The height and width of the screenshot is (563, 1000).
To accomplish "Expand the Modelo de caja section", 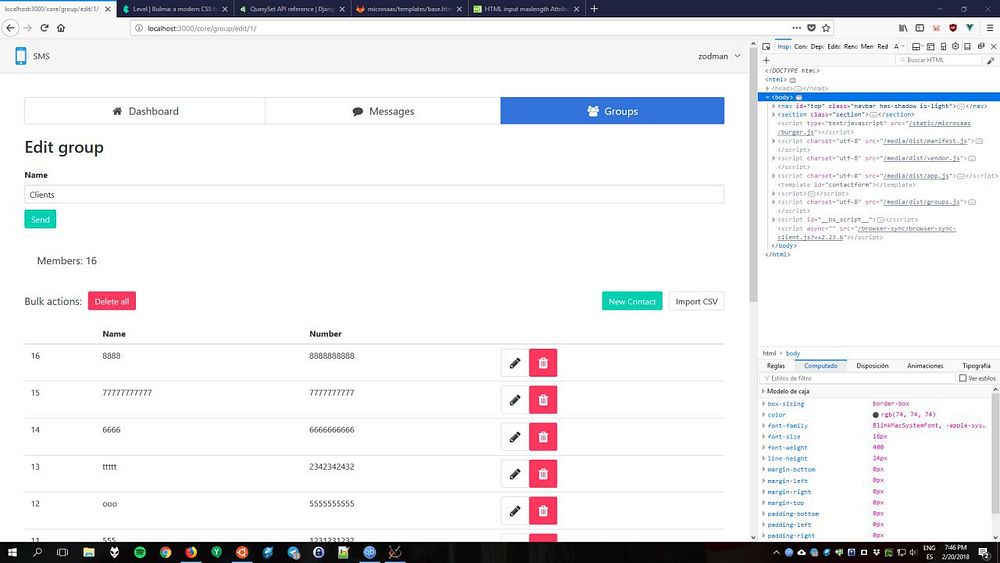I will tap(763, 391).
